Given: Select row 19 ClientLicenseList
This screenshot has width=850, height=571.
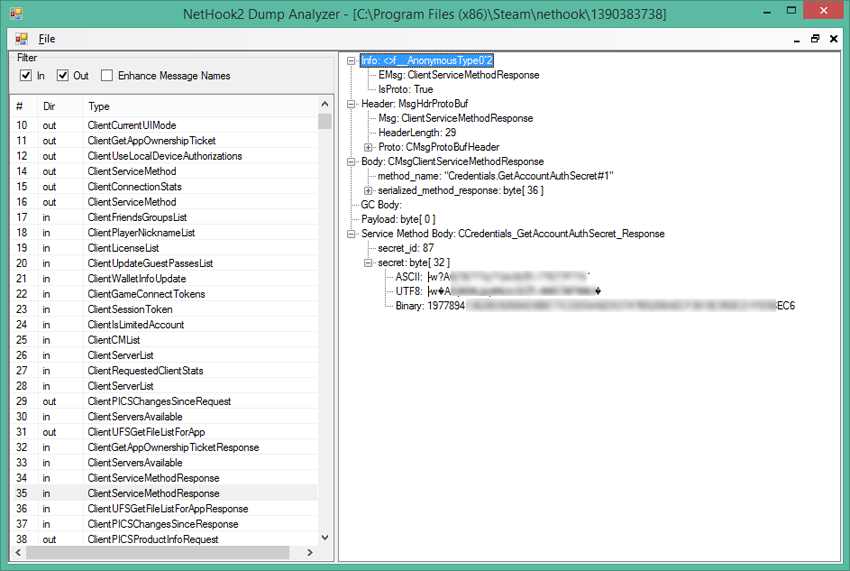Looking at the screenshot, I should (164, 248).
